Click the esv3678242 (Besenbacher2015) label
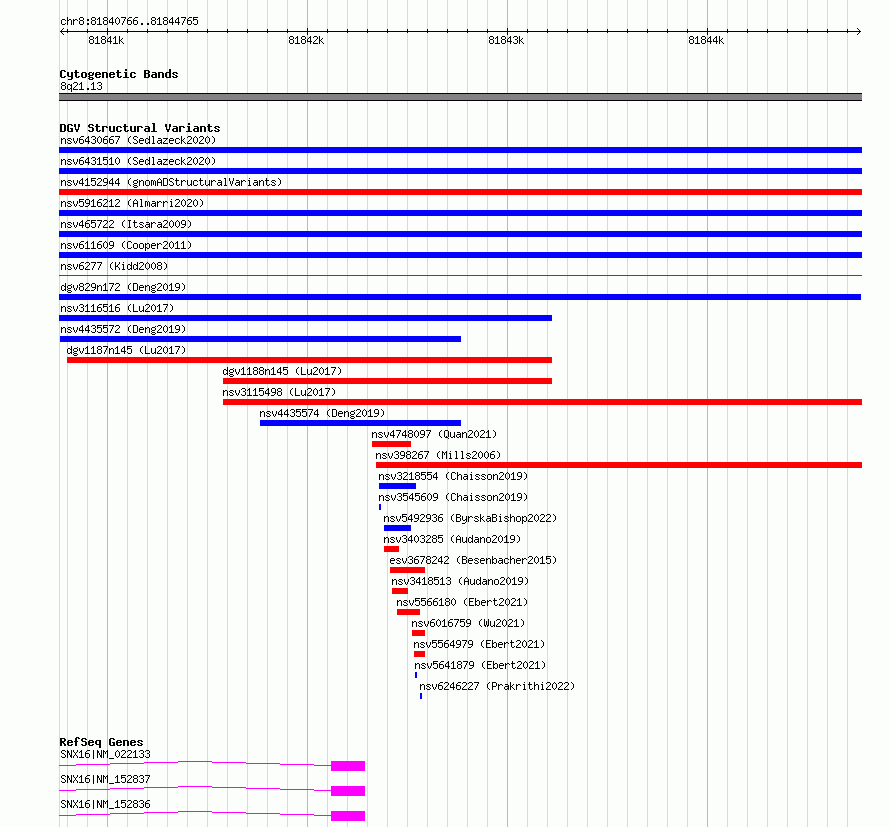Viewport: 890px width, 827px height. 473,560
